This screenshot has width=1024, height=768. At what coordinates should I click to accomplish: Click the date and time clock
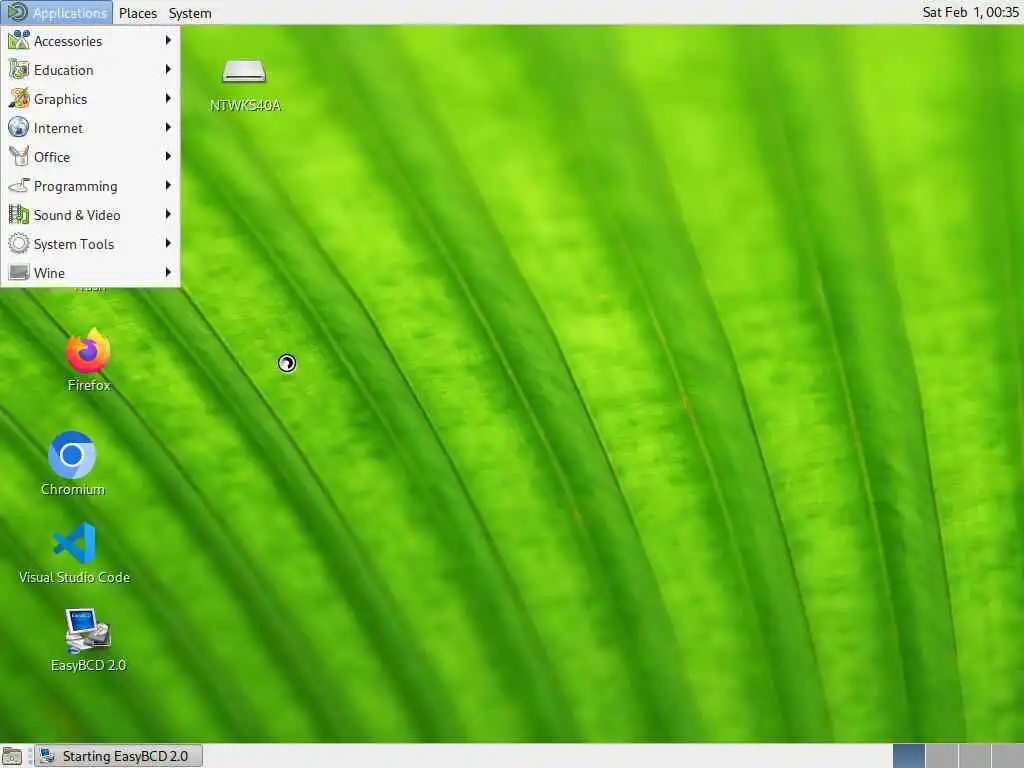pyautogui.click(x=970, y=12)
